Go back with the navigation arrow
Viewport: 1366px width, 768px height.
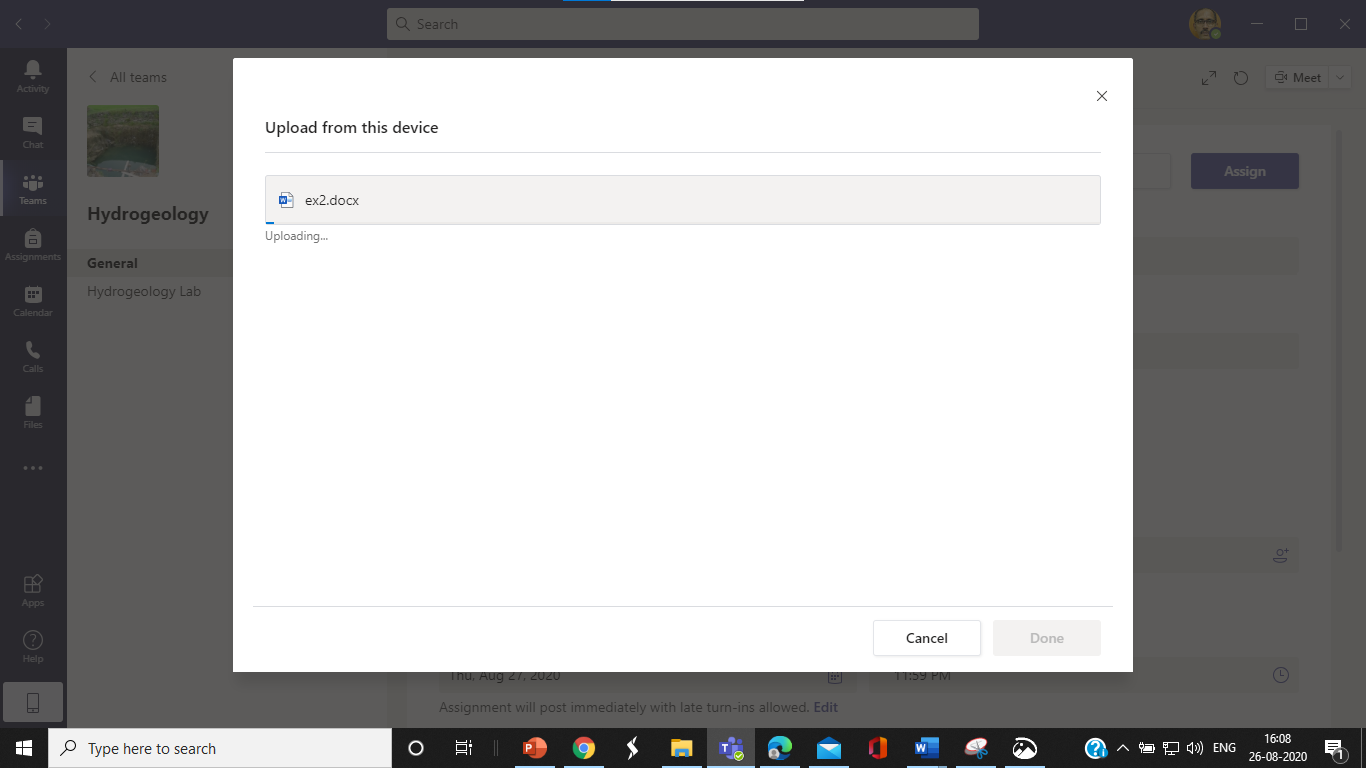(20, 23)
